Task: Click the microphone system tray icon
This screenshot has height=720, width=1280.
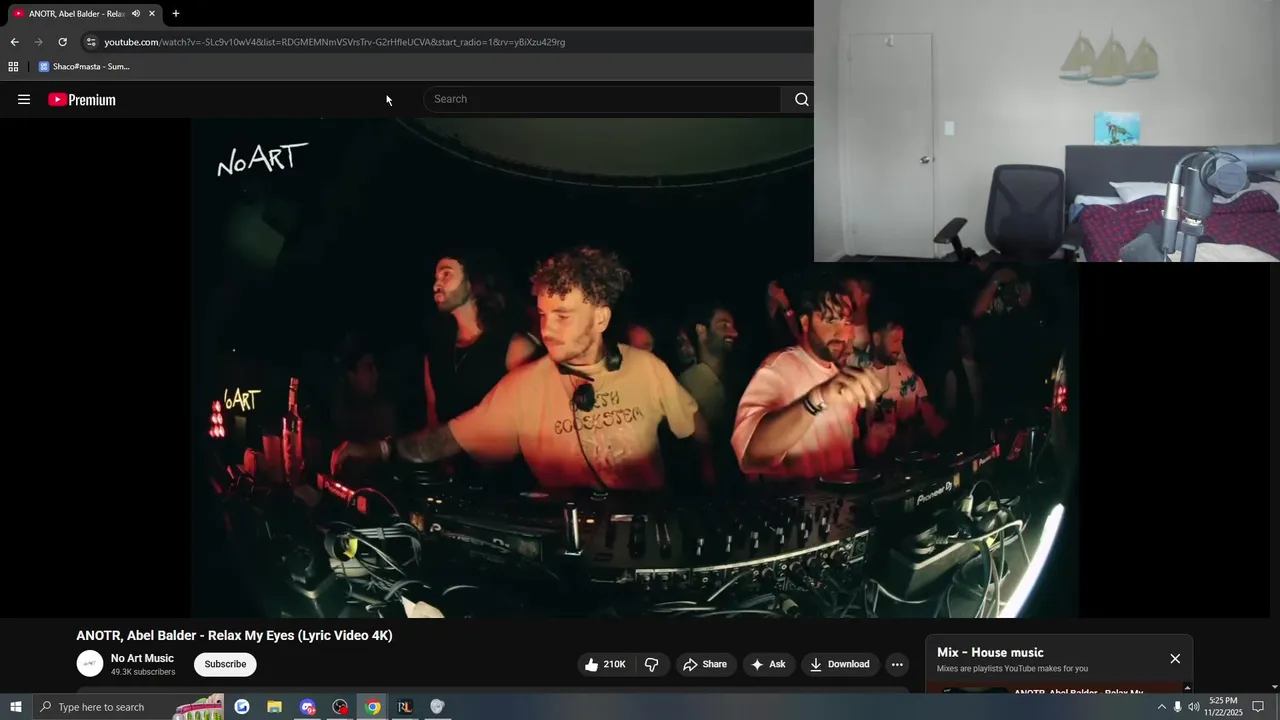Action: point(1177,707)
